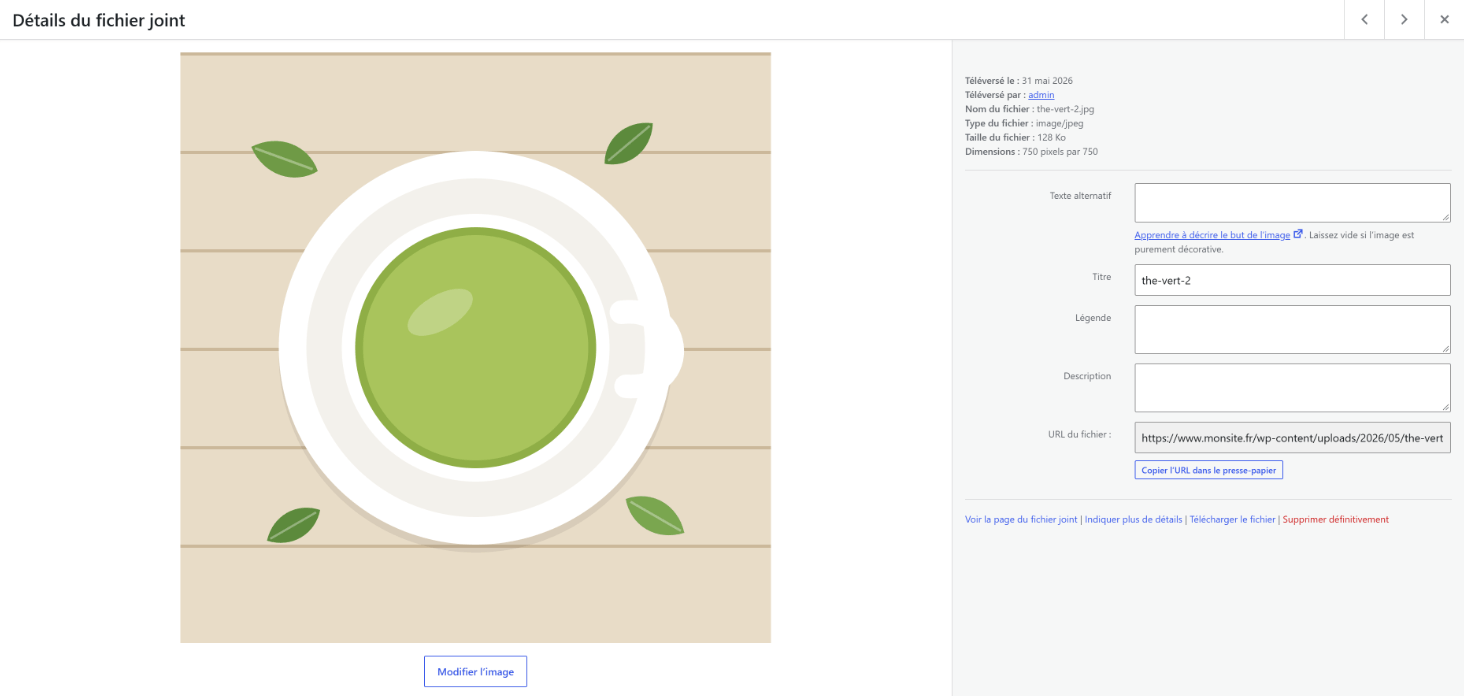Click the Titre label
This screenshot has width=1464, height=696.
coord(1101,277)
